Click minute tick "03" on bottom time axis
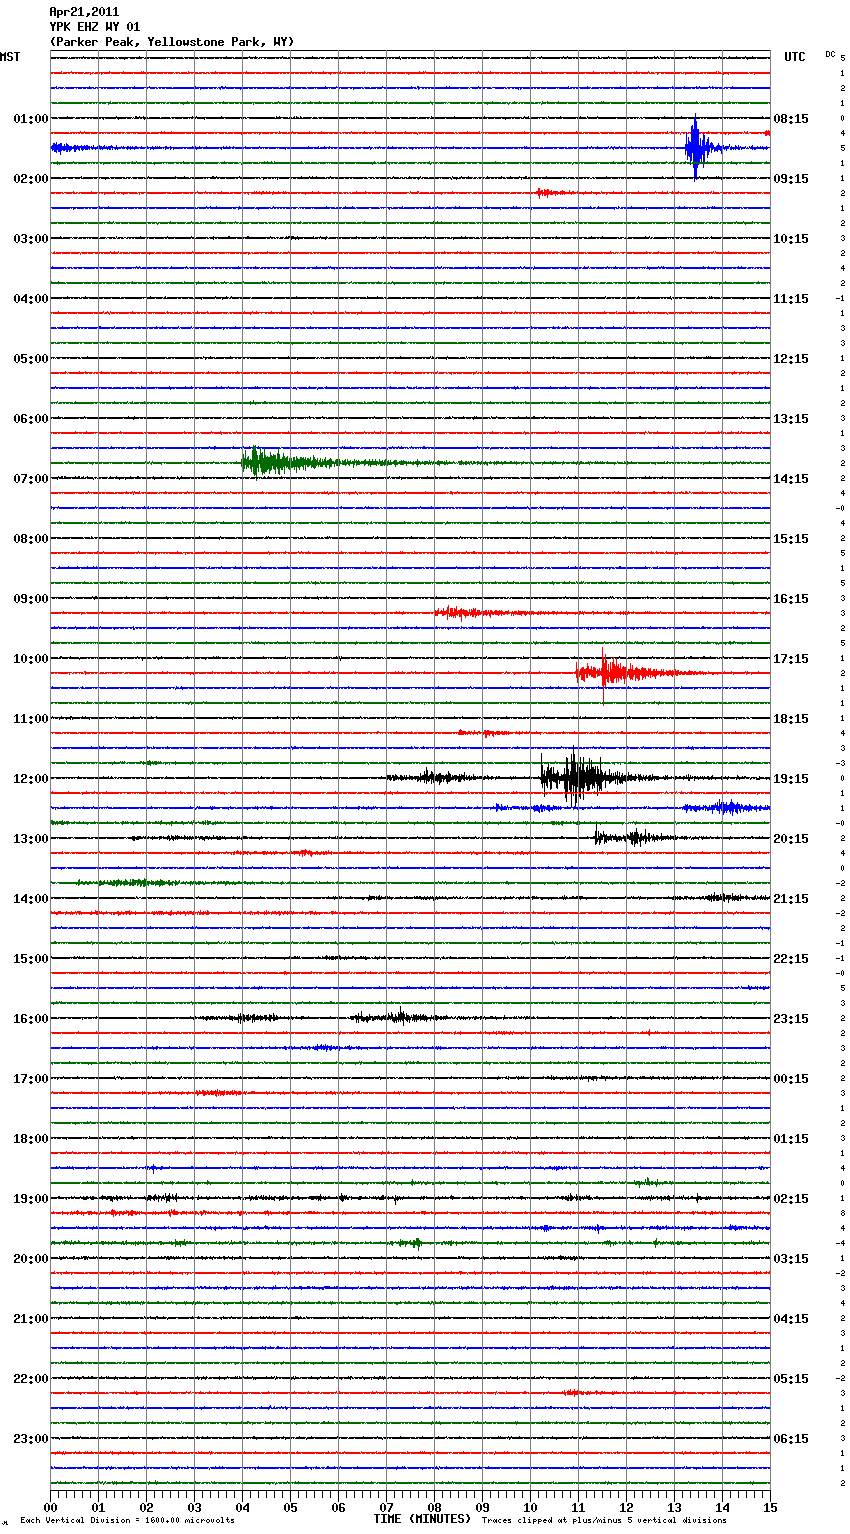 [x=194, y=1507]
